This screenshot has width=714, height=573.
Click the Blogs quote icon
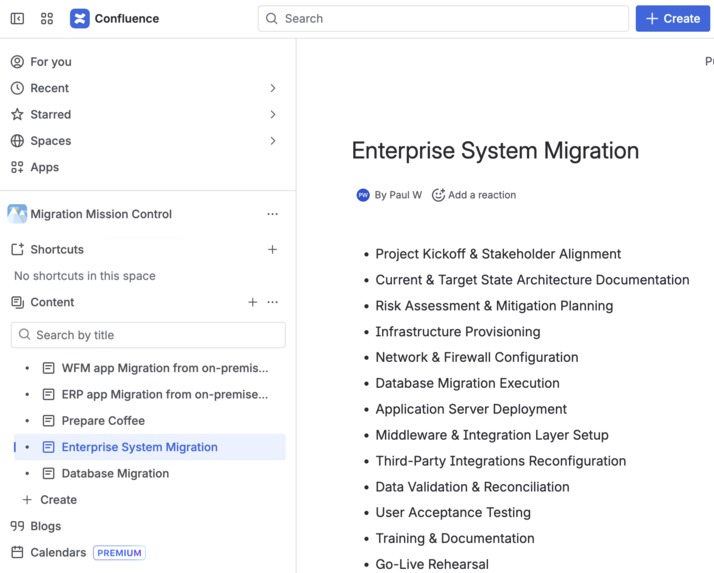pyautogui.click(x=17, y=527)
